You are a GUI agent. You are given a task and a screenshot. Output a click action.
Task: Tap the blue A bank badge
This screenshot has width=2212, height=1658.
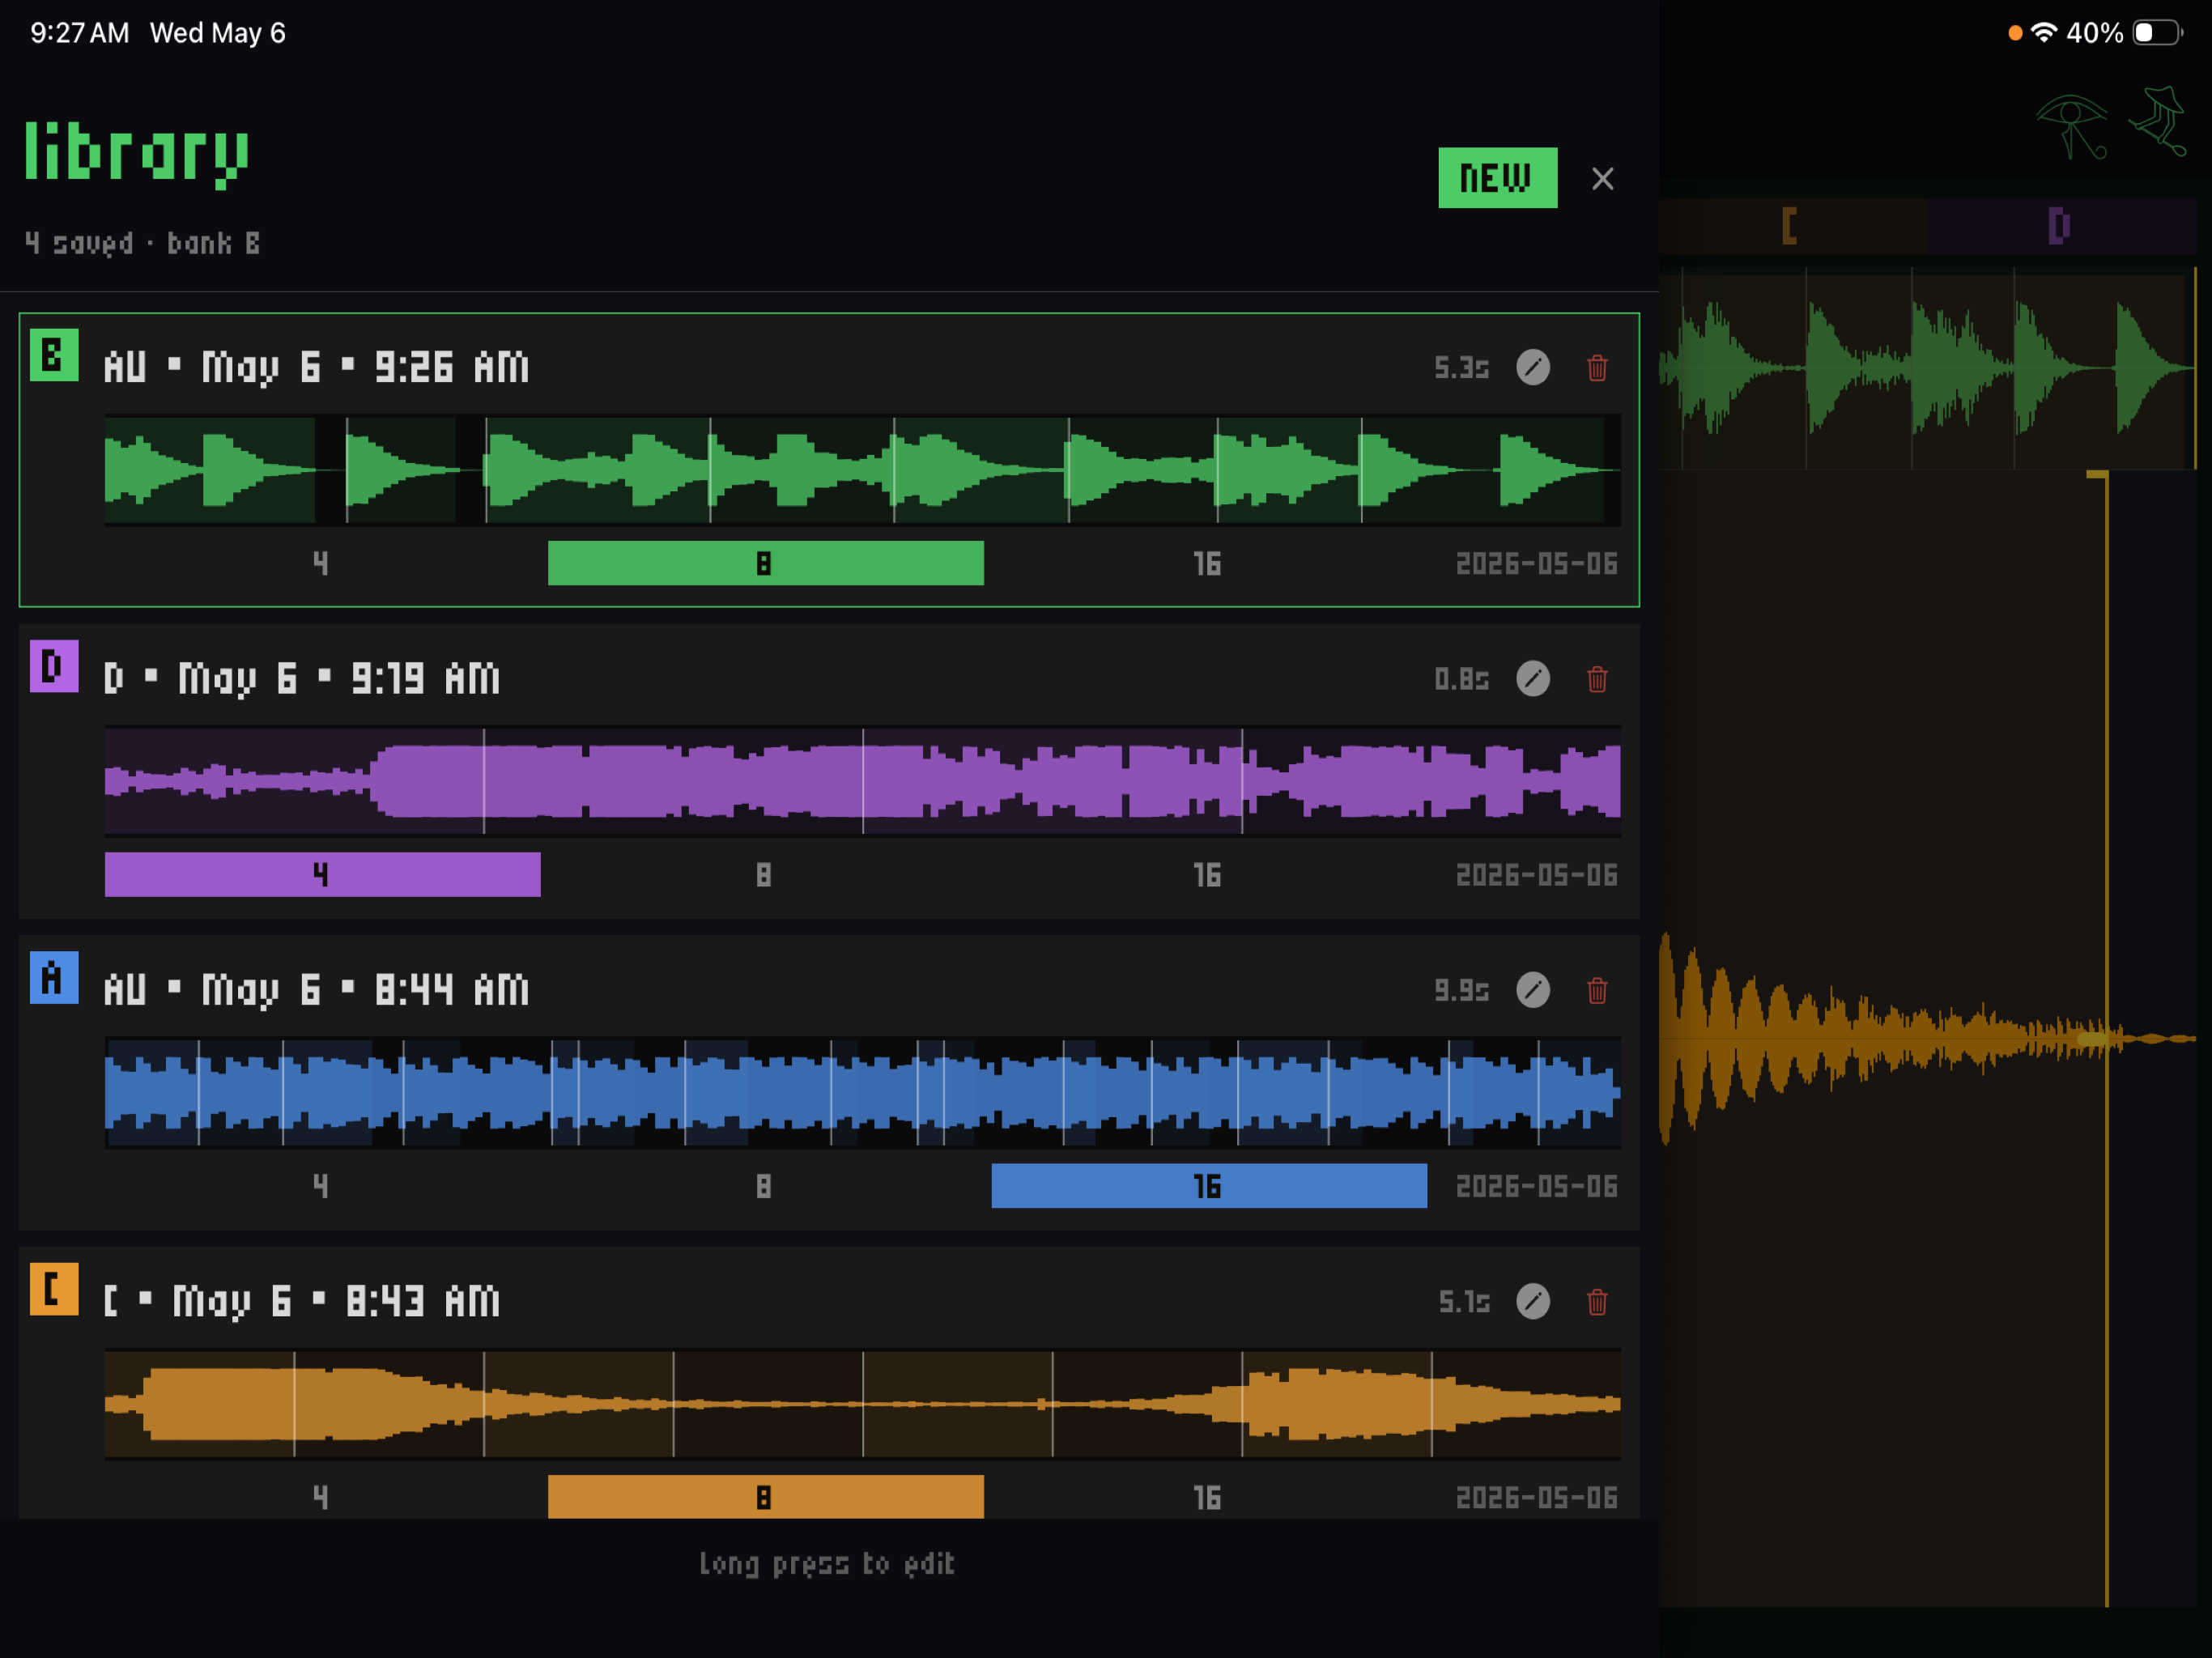54,977
